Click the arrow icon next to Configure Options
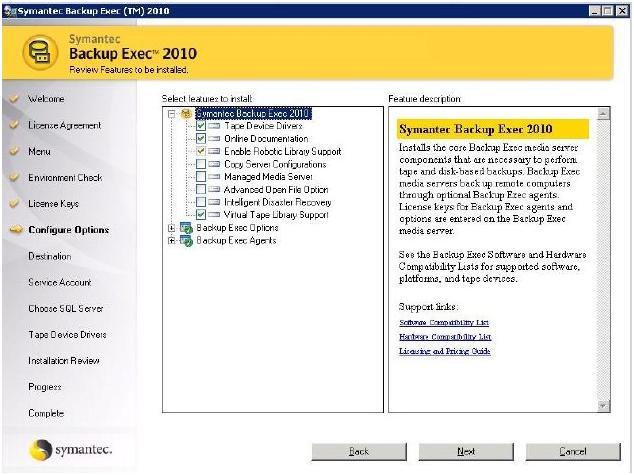Viewport: 634px width, 475px height. click(16, 230)
